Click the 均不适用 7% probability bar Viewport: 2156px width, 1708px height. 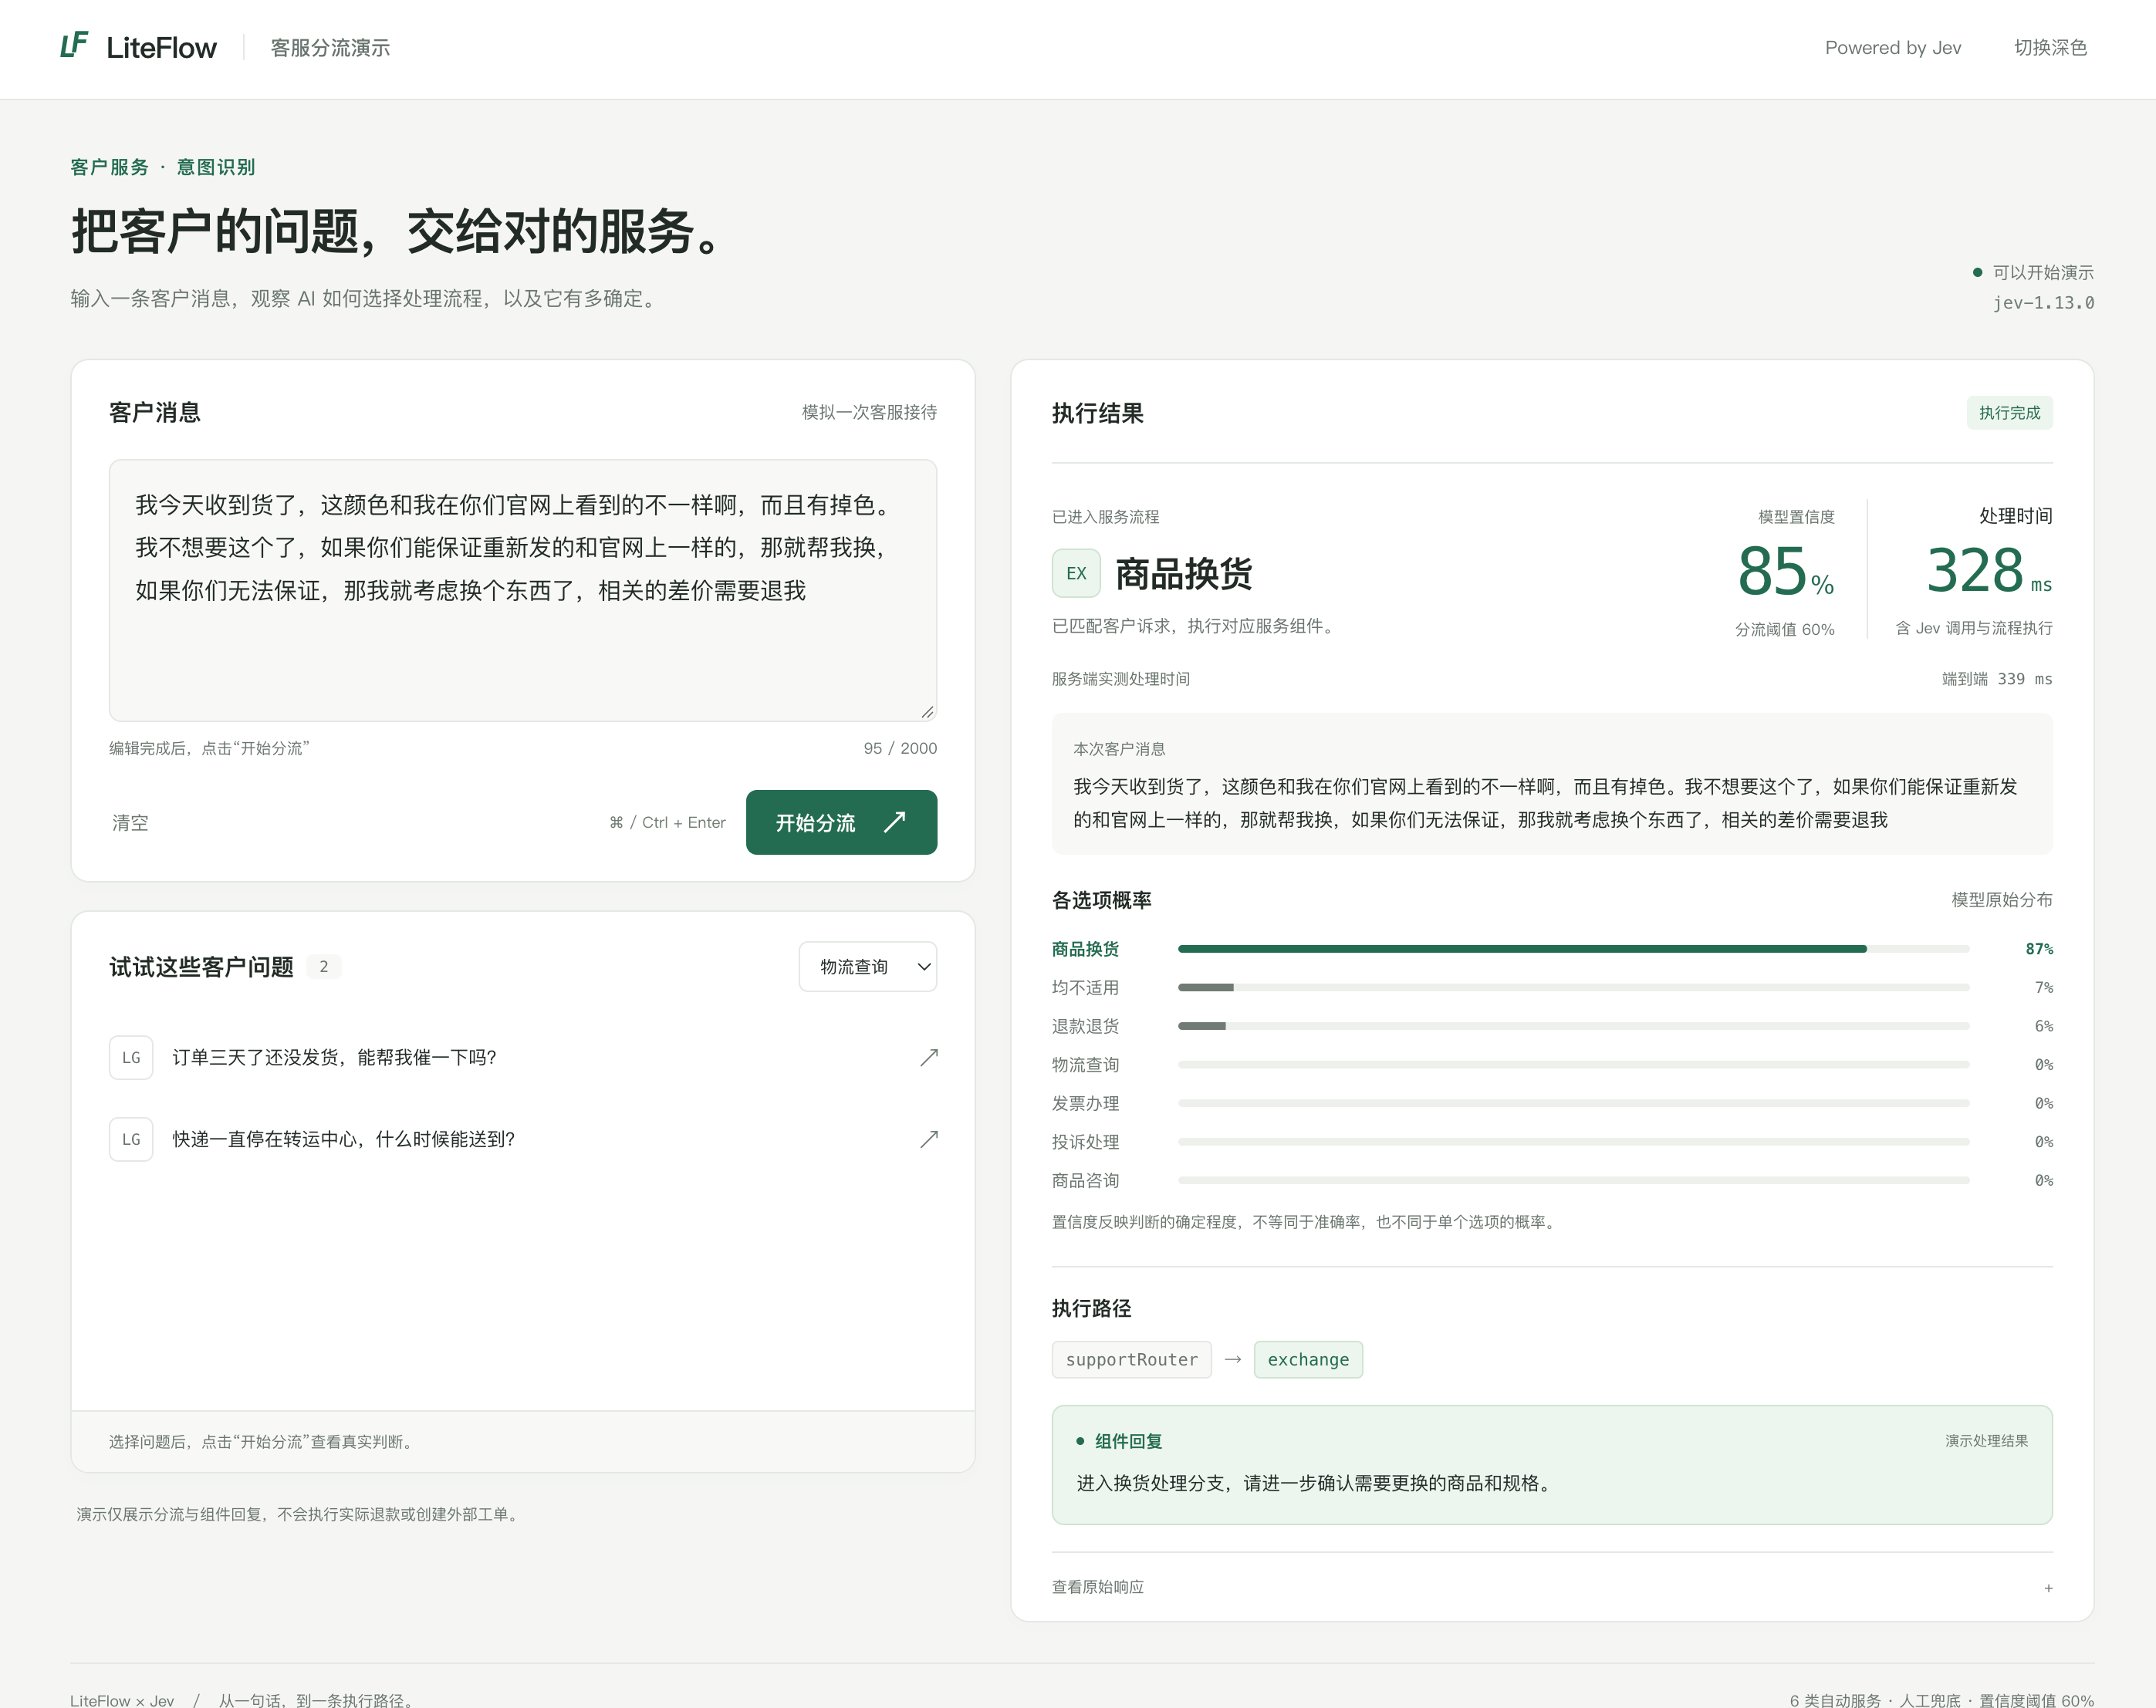(x=1573, y=987)
